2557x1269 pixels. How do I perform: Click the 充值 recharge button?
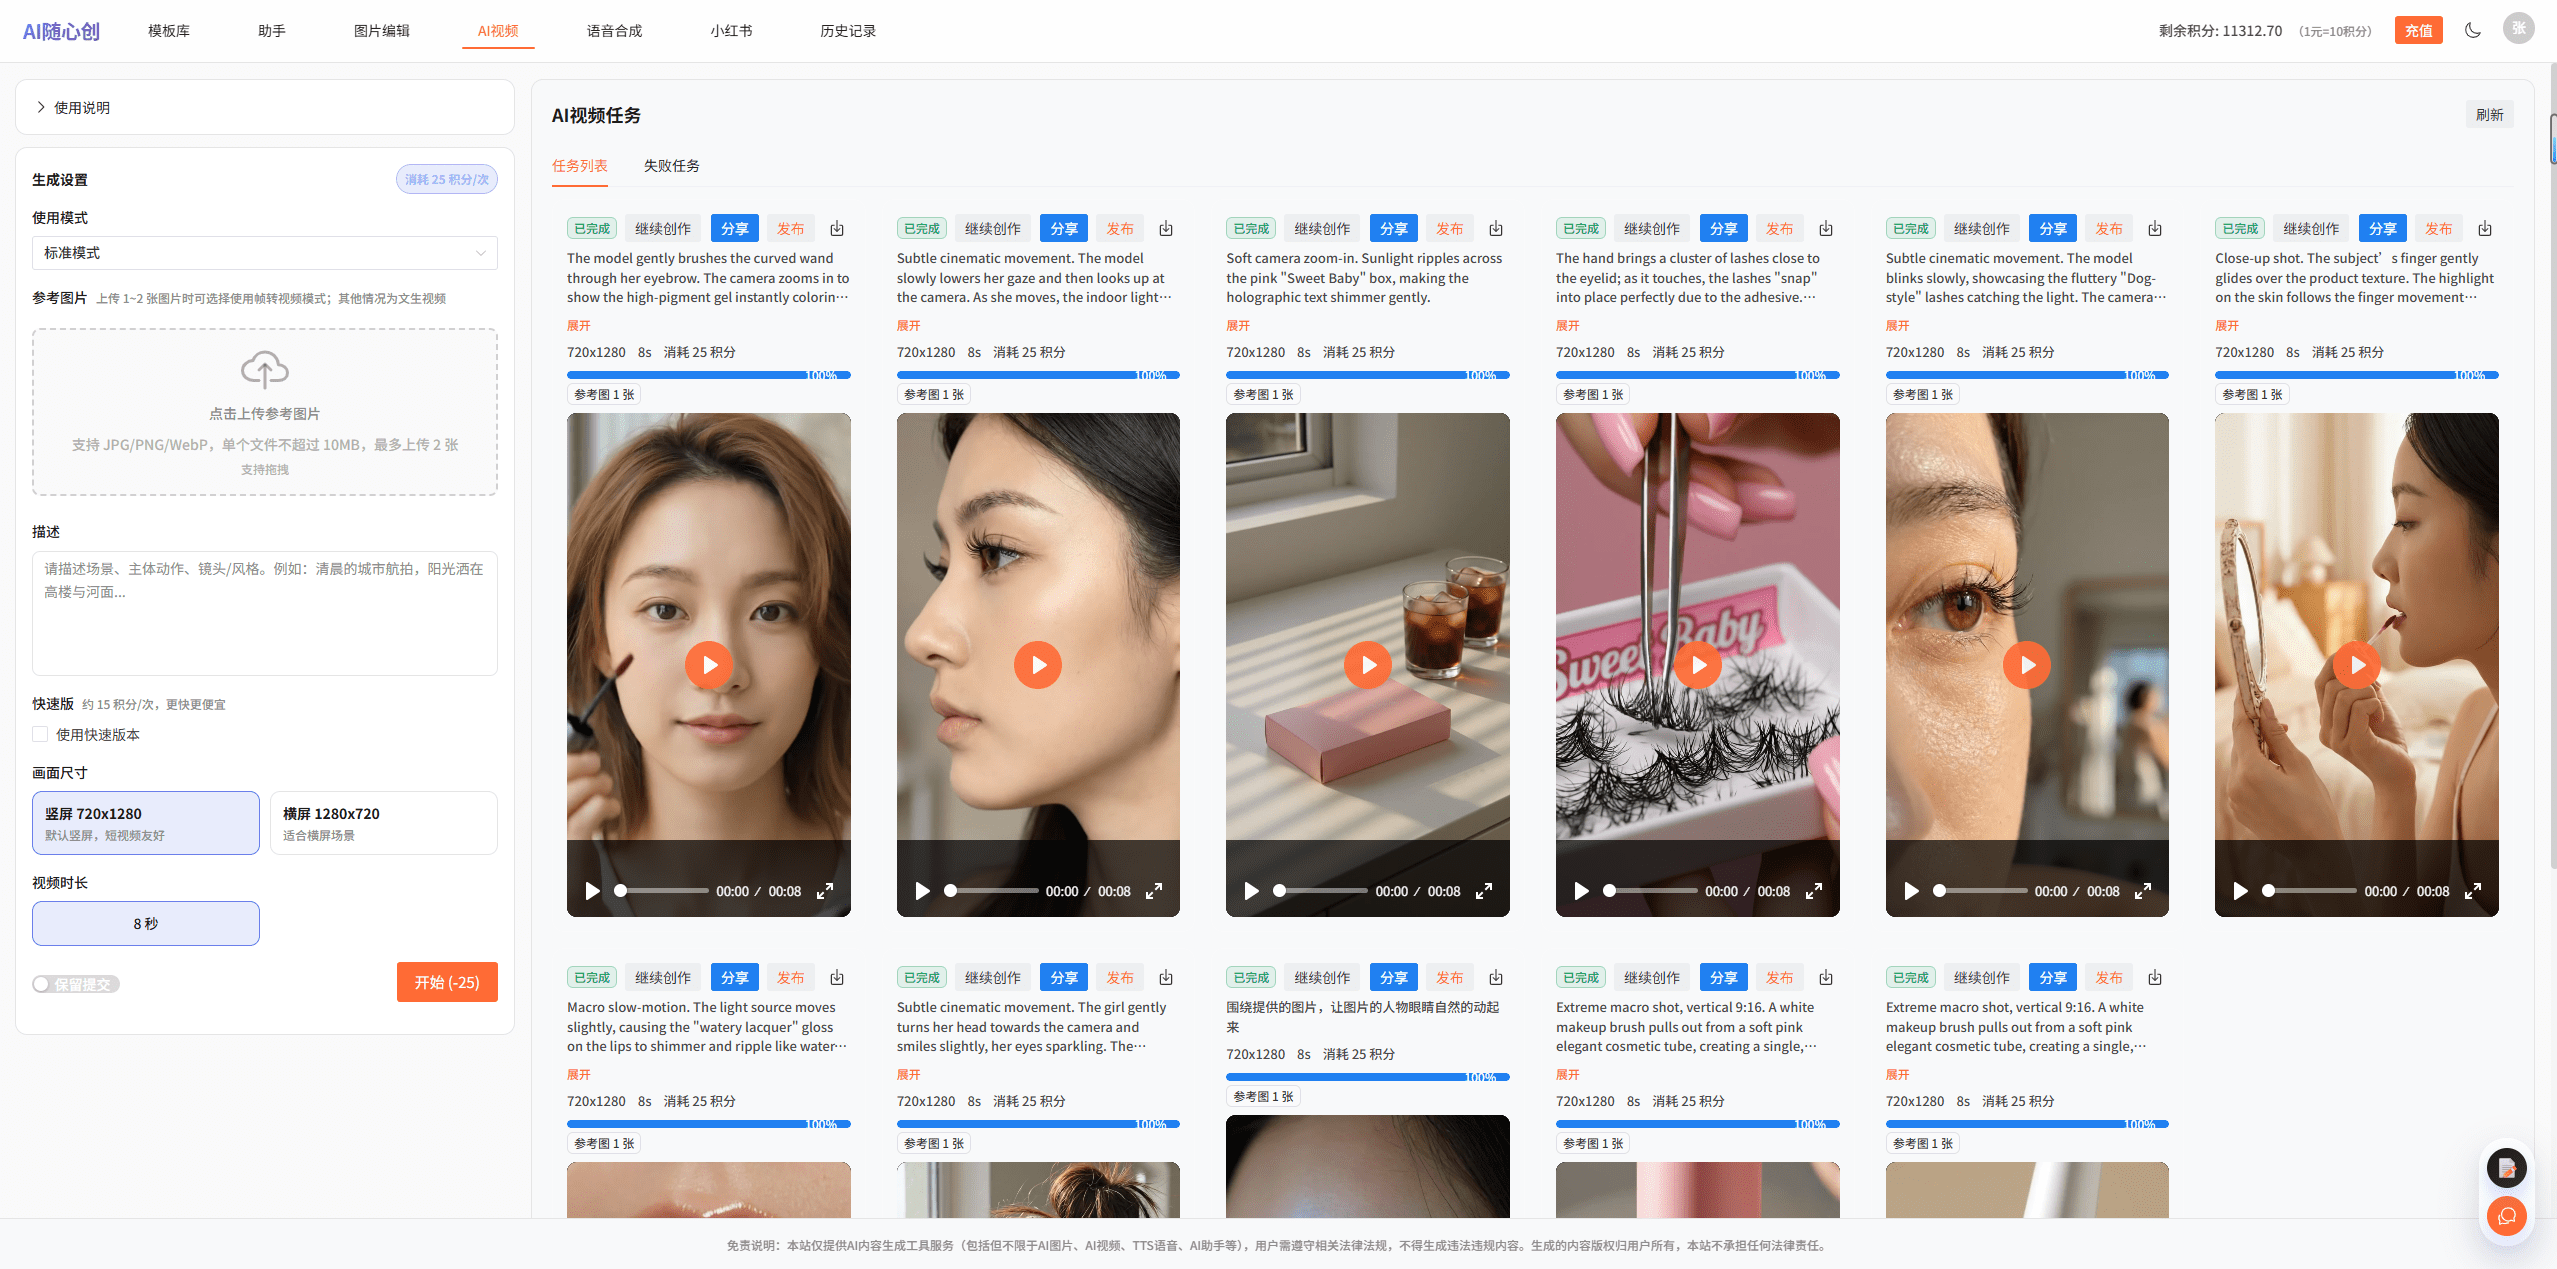click(2419, 30)
